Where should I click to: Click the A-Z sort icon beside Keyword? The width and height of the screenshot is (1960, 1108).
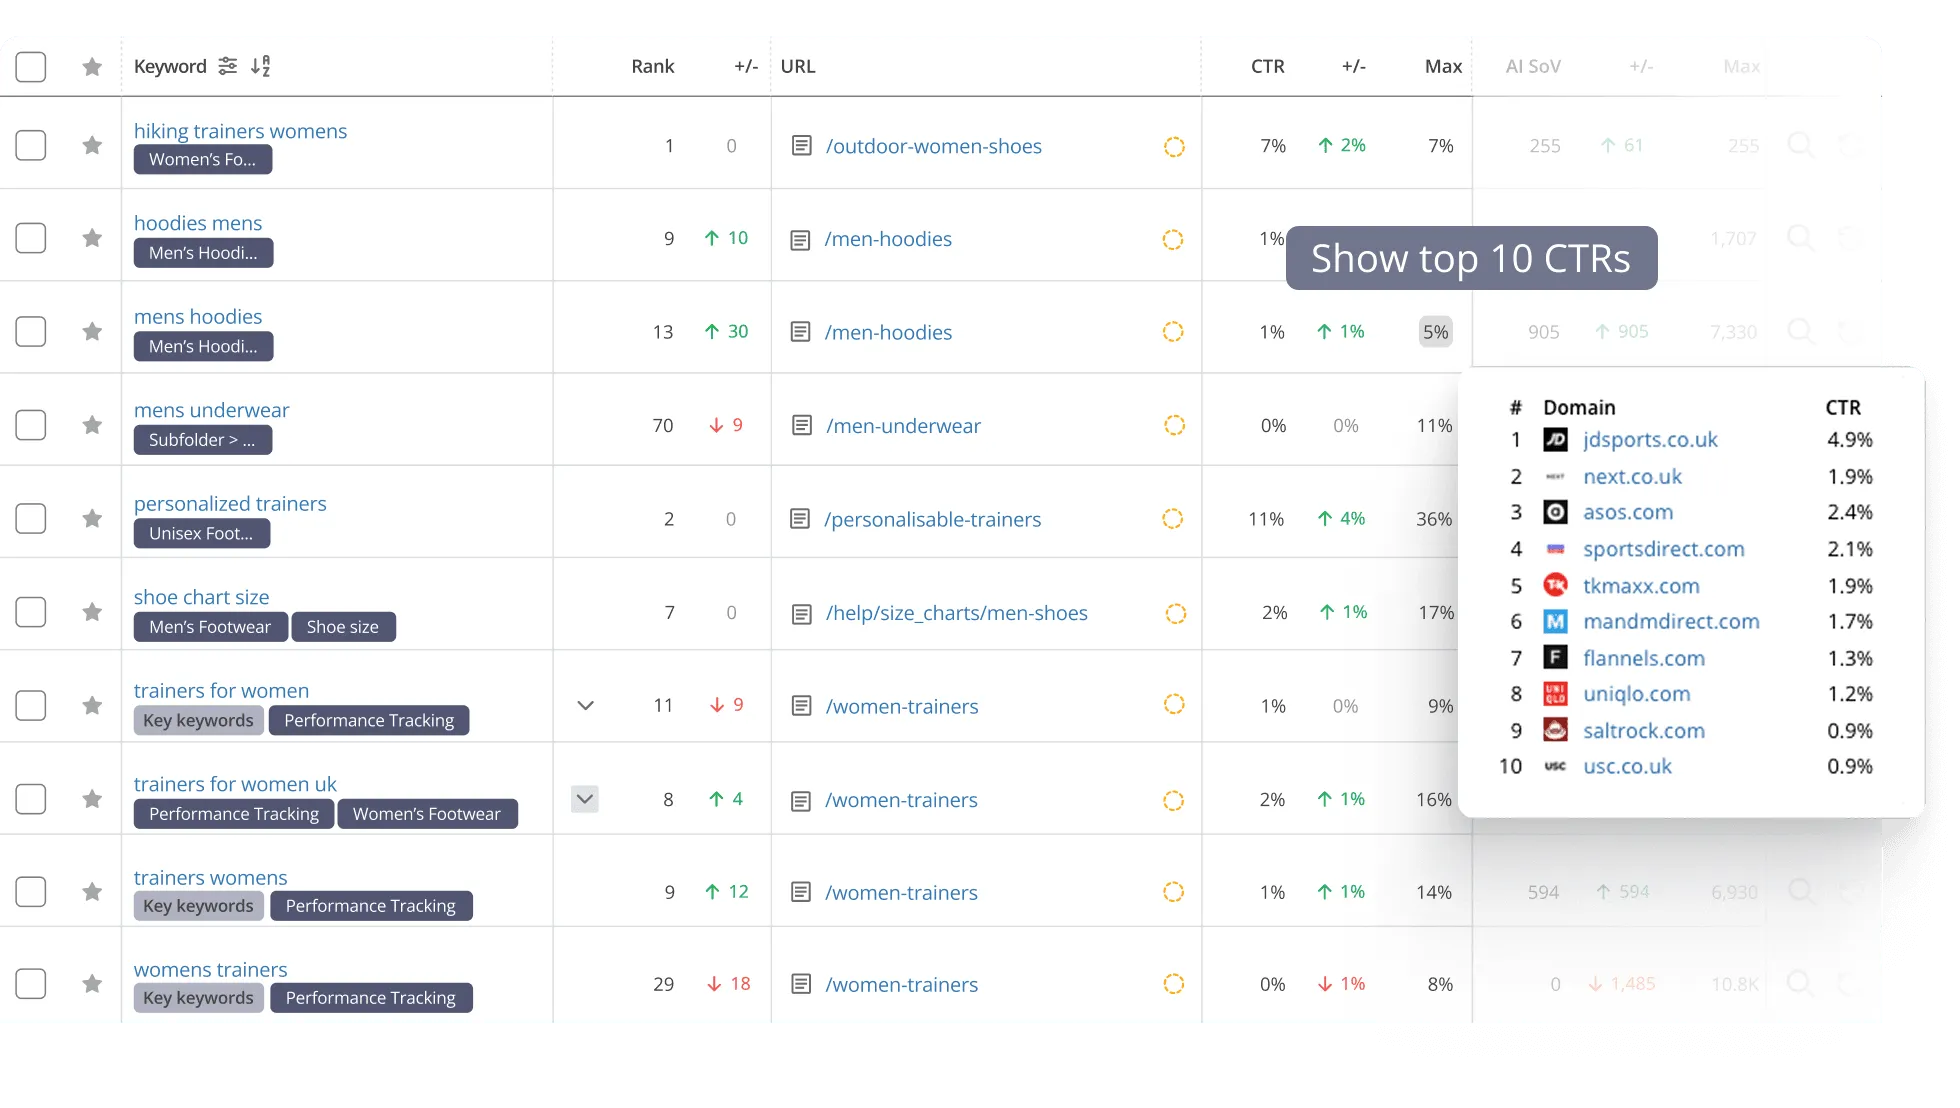(x=260, y=66)
